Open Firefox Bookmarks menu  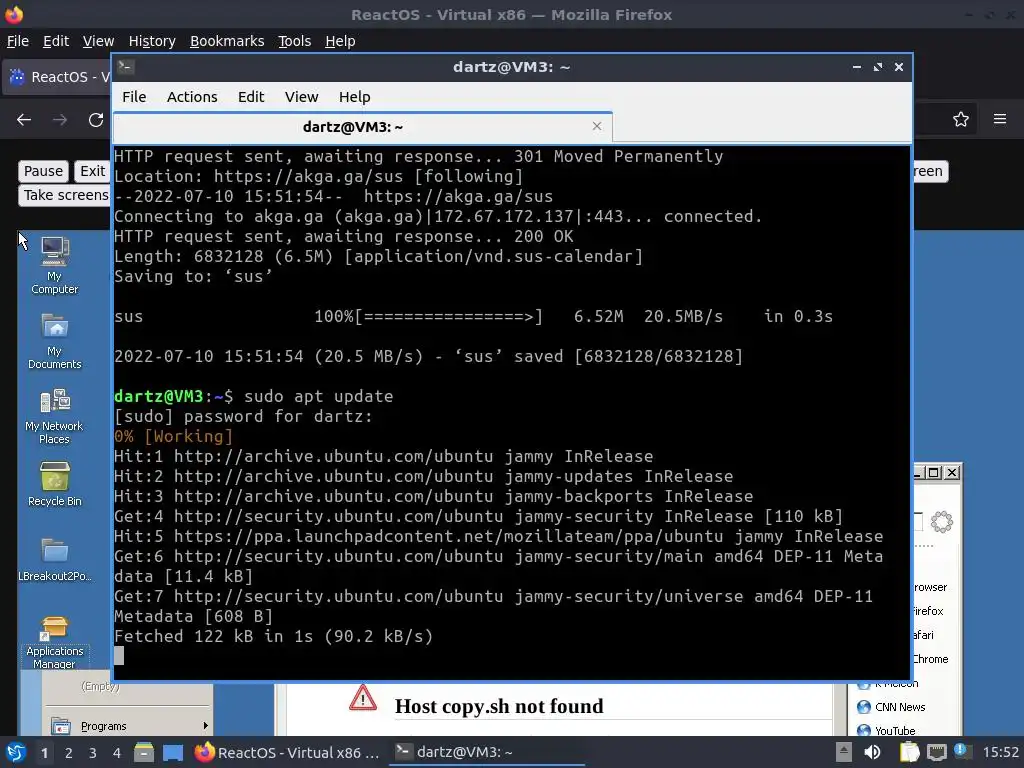pyautogui.click(x=227, y=41)
